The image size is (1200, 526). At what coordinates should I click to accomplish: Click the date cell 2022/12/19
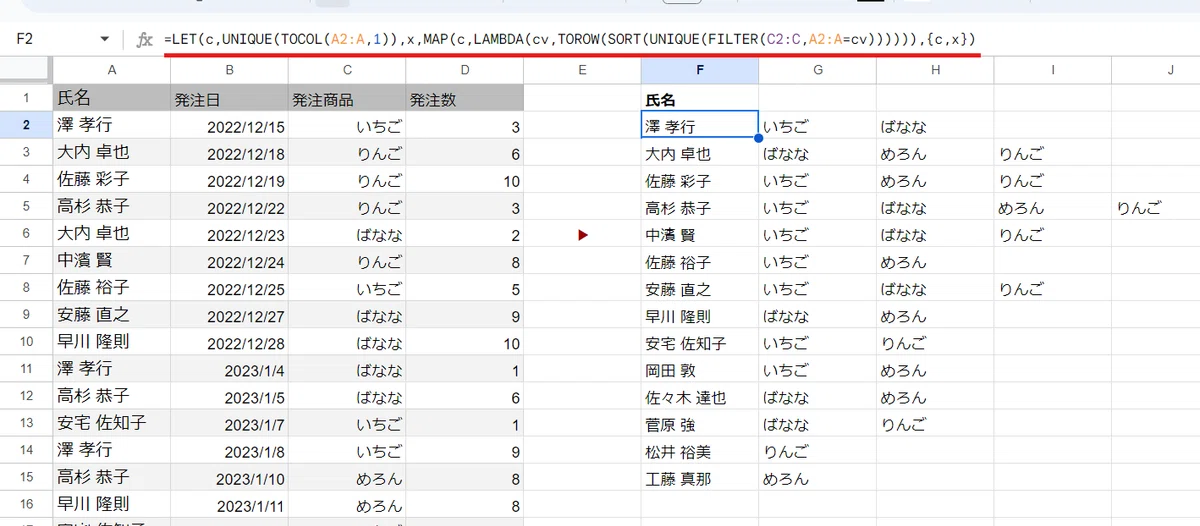click(229, 179)
